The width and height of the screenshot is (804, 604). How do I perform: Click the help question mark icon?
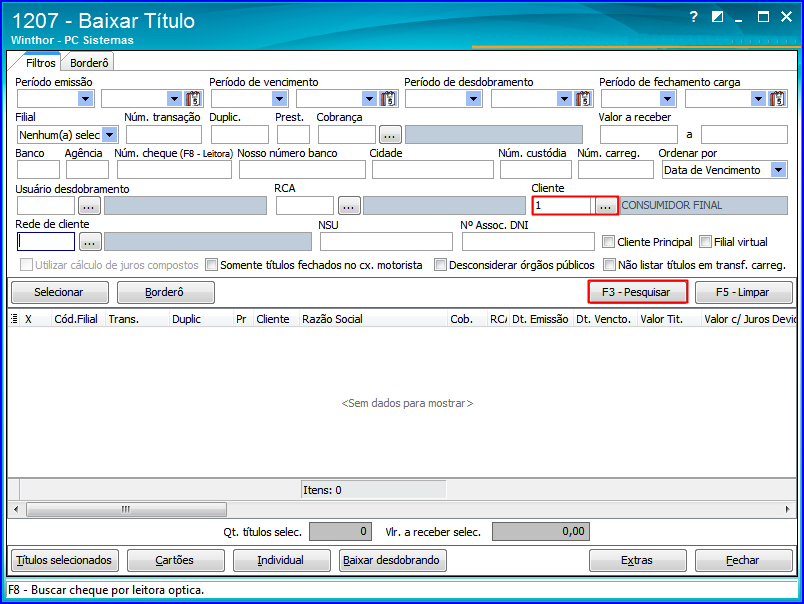point(694,17)
